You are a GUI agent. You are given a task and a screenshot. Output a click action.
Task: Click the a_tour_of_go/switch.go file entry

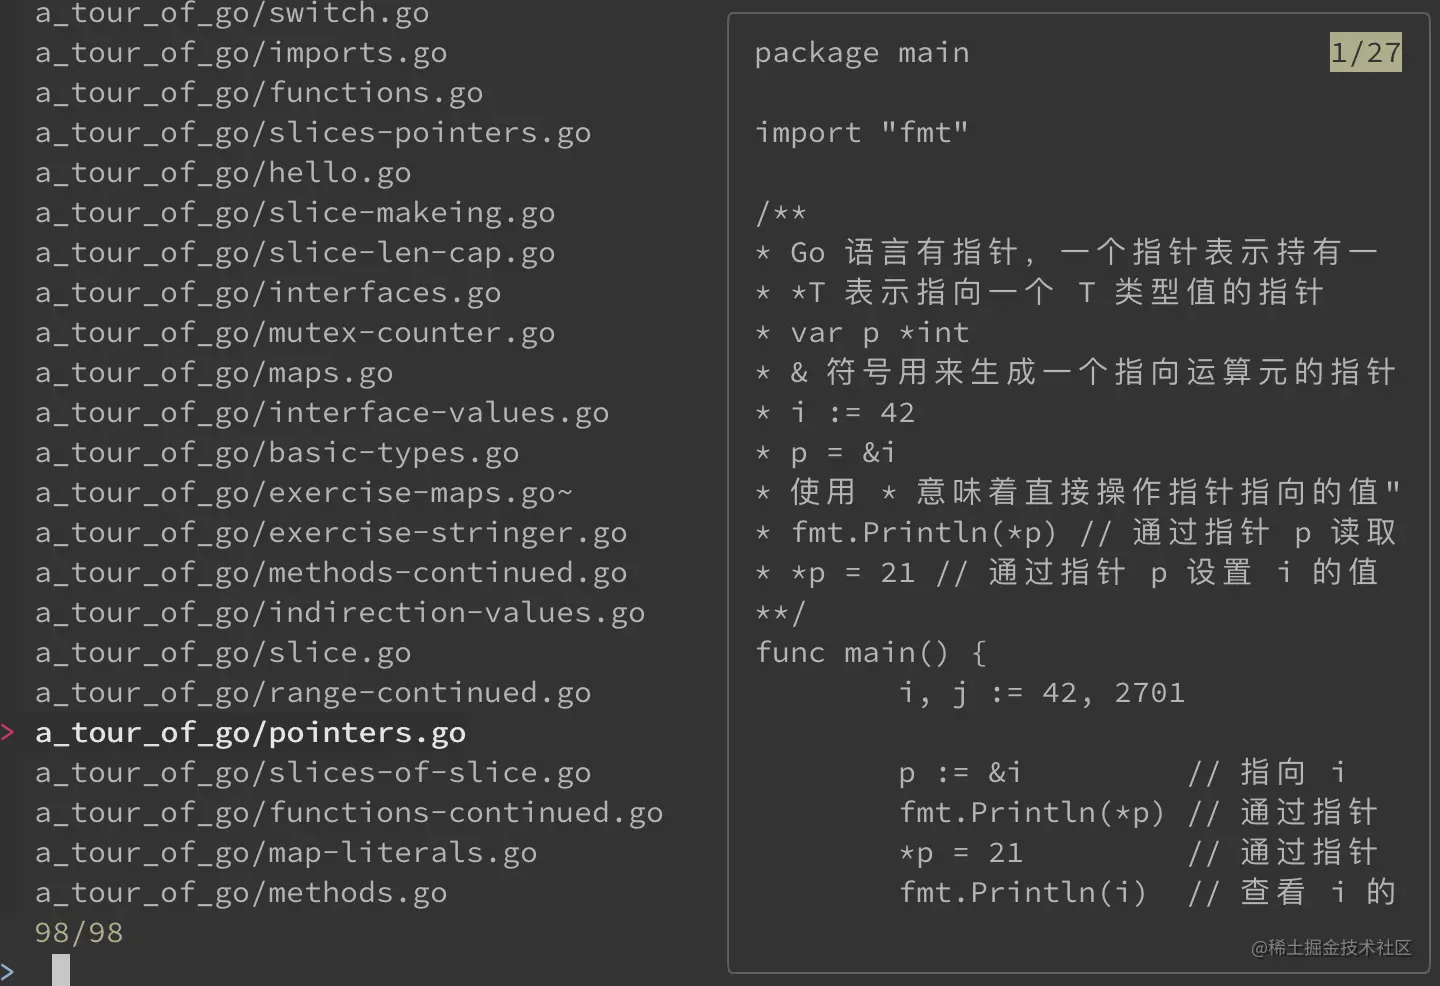pos(232,14)
